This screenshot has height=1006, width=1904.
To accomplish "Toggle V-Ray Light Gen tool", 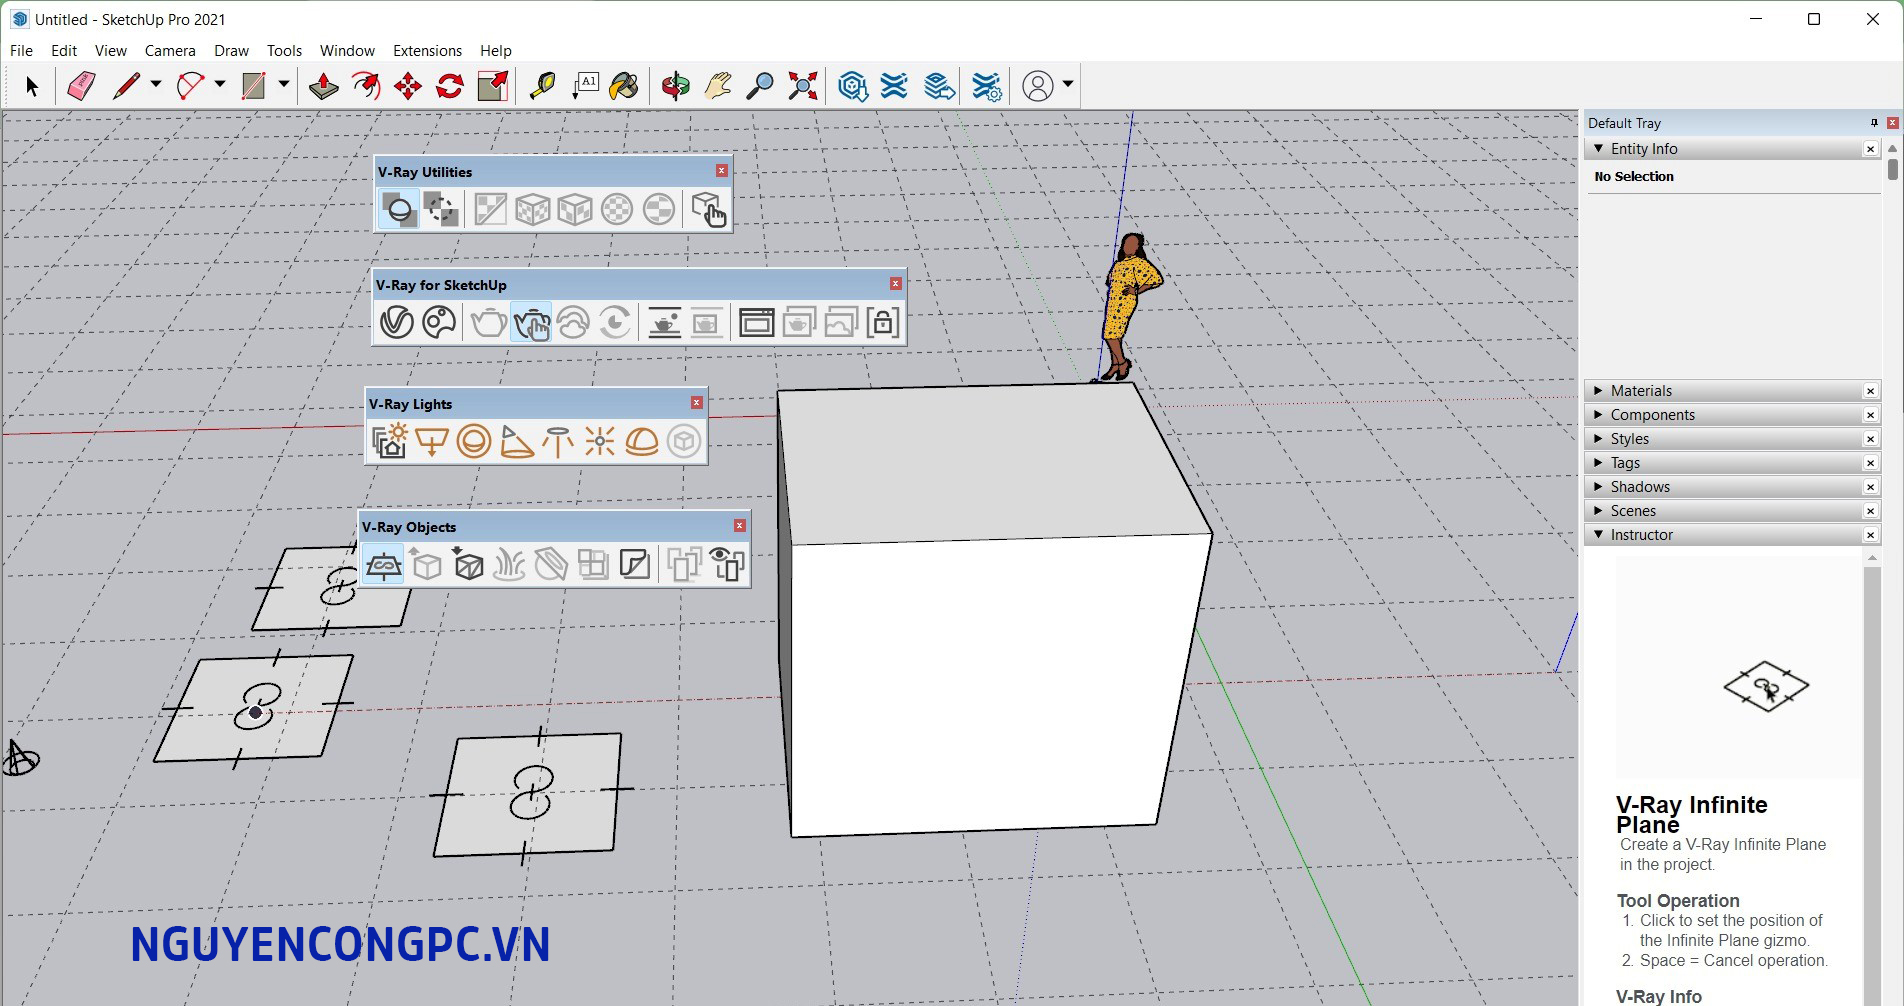I will 389,441.
